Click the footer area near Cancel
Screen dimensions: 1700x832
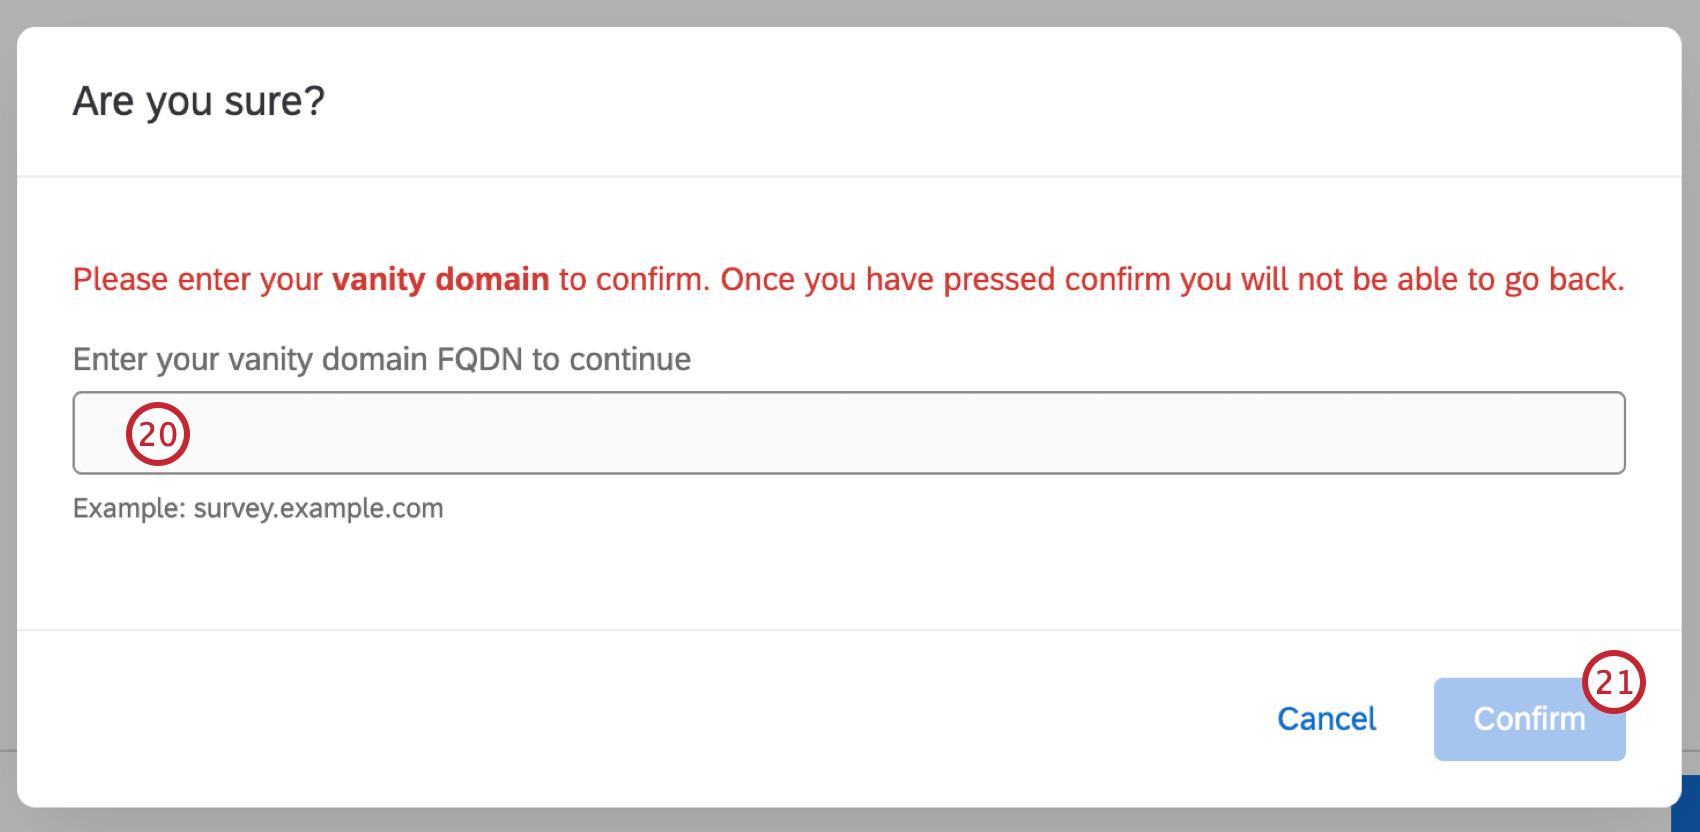click(1150, 718)
